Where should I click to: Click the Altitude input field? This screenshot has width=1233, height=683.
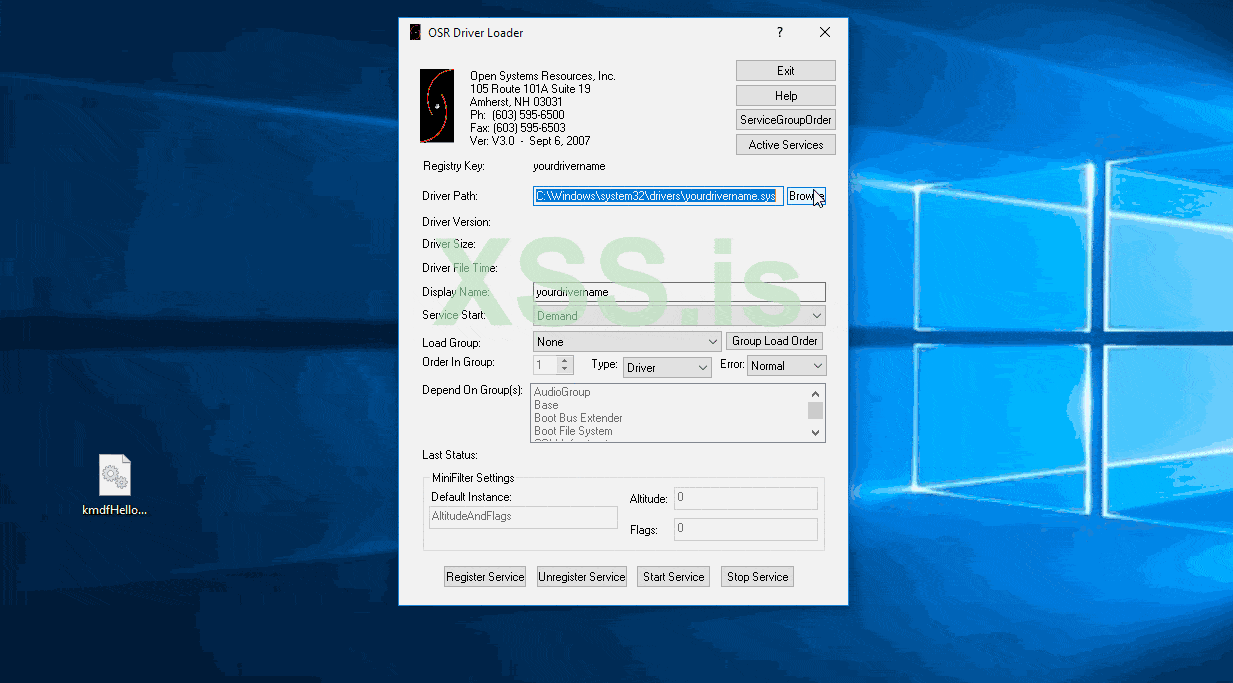click(746, 498)
